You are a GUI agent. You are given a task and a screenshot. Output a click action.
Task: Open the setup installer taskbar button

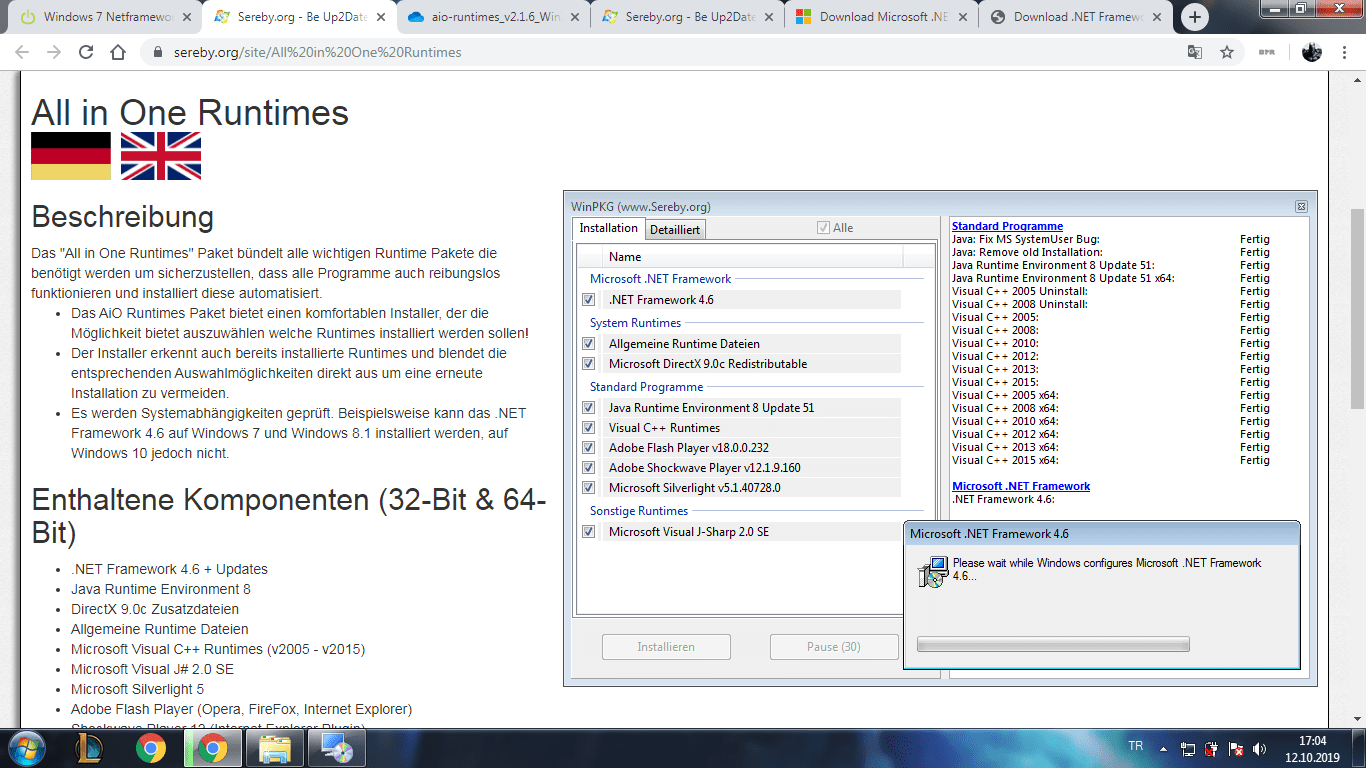336,748
